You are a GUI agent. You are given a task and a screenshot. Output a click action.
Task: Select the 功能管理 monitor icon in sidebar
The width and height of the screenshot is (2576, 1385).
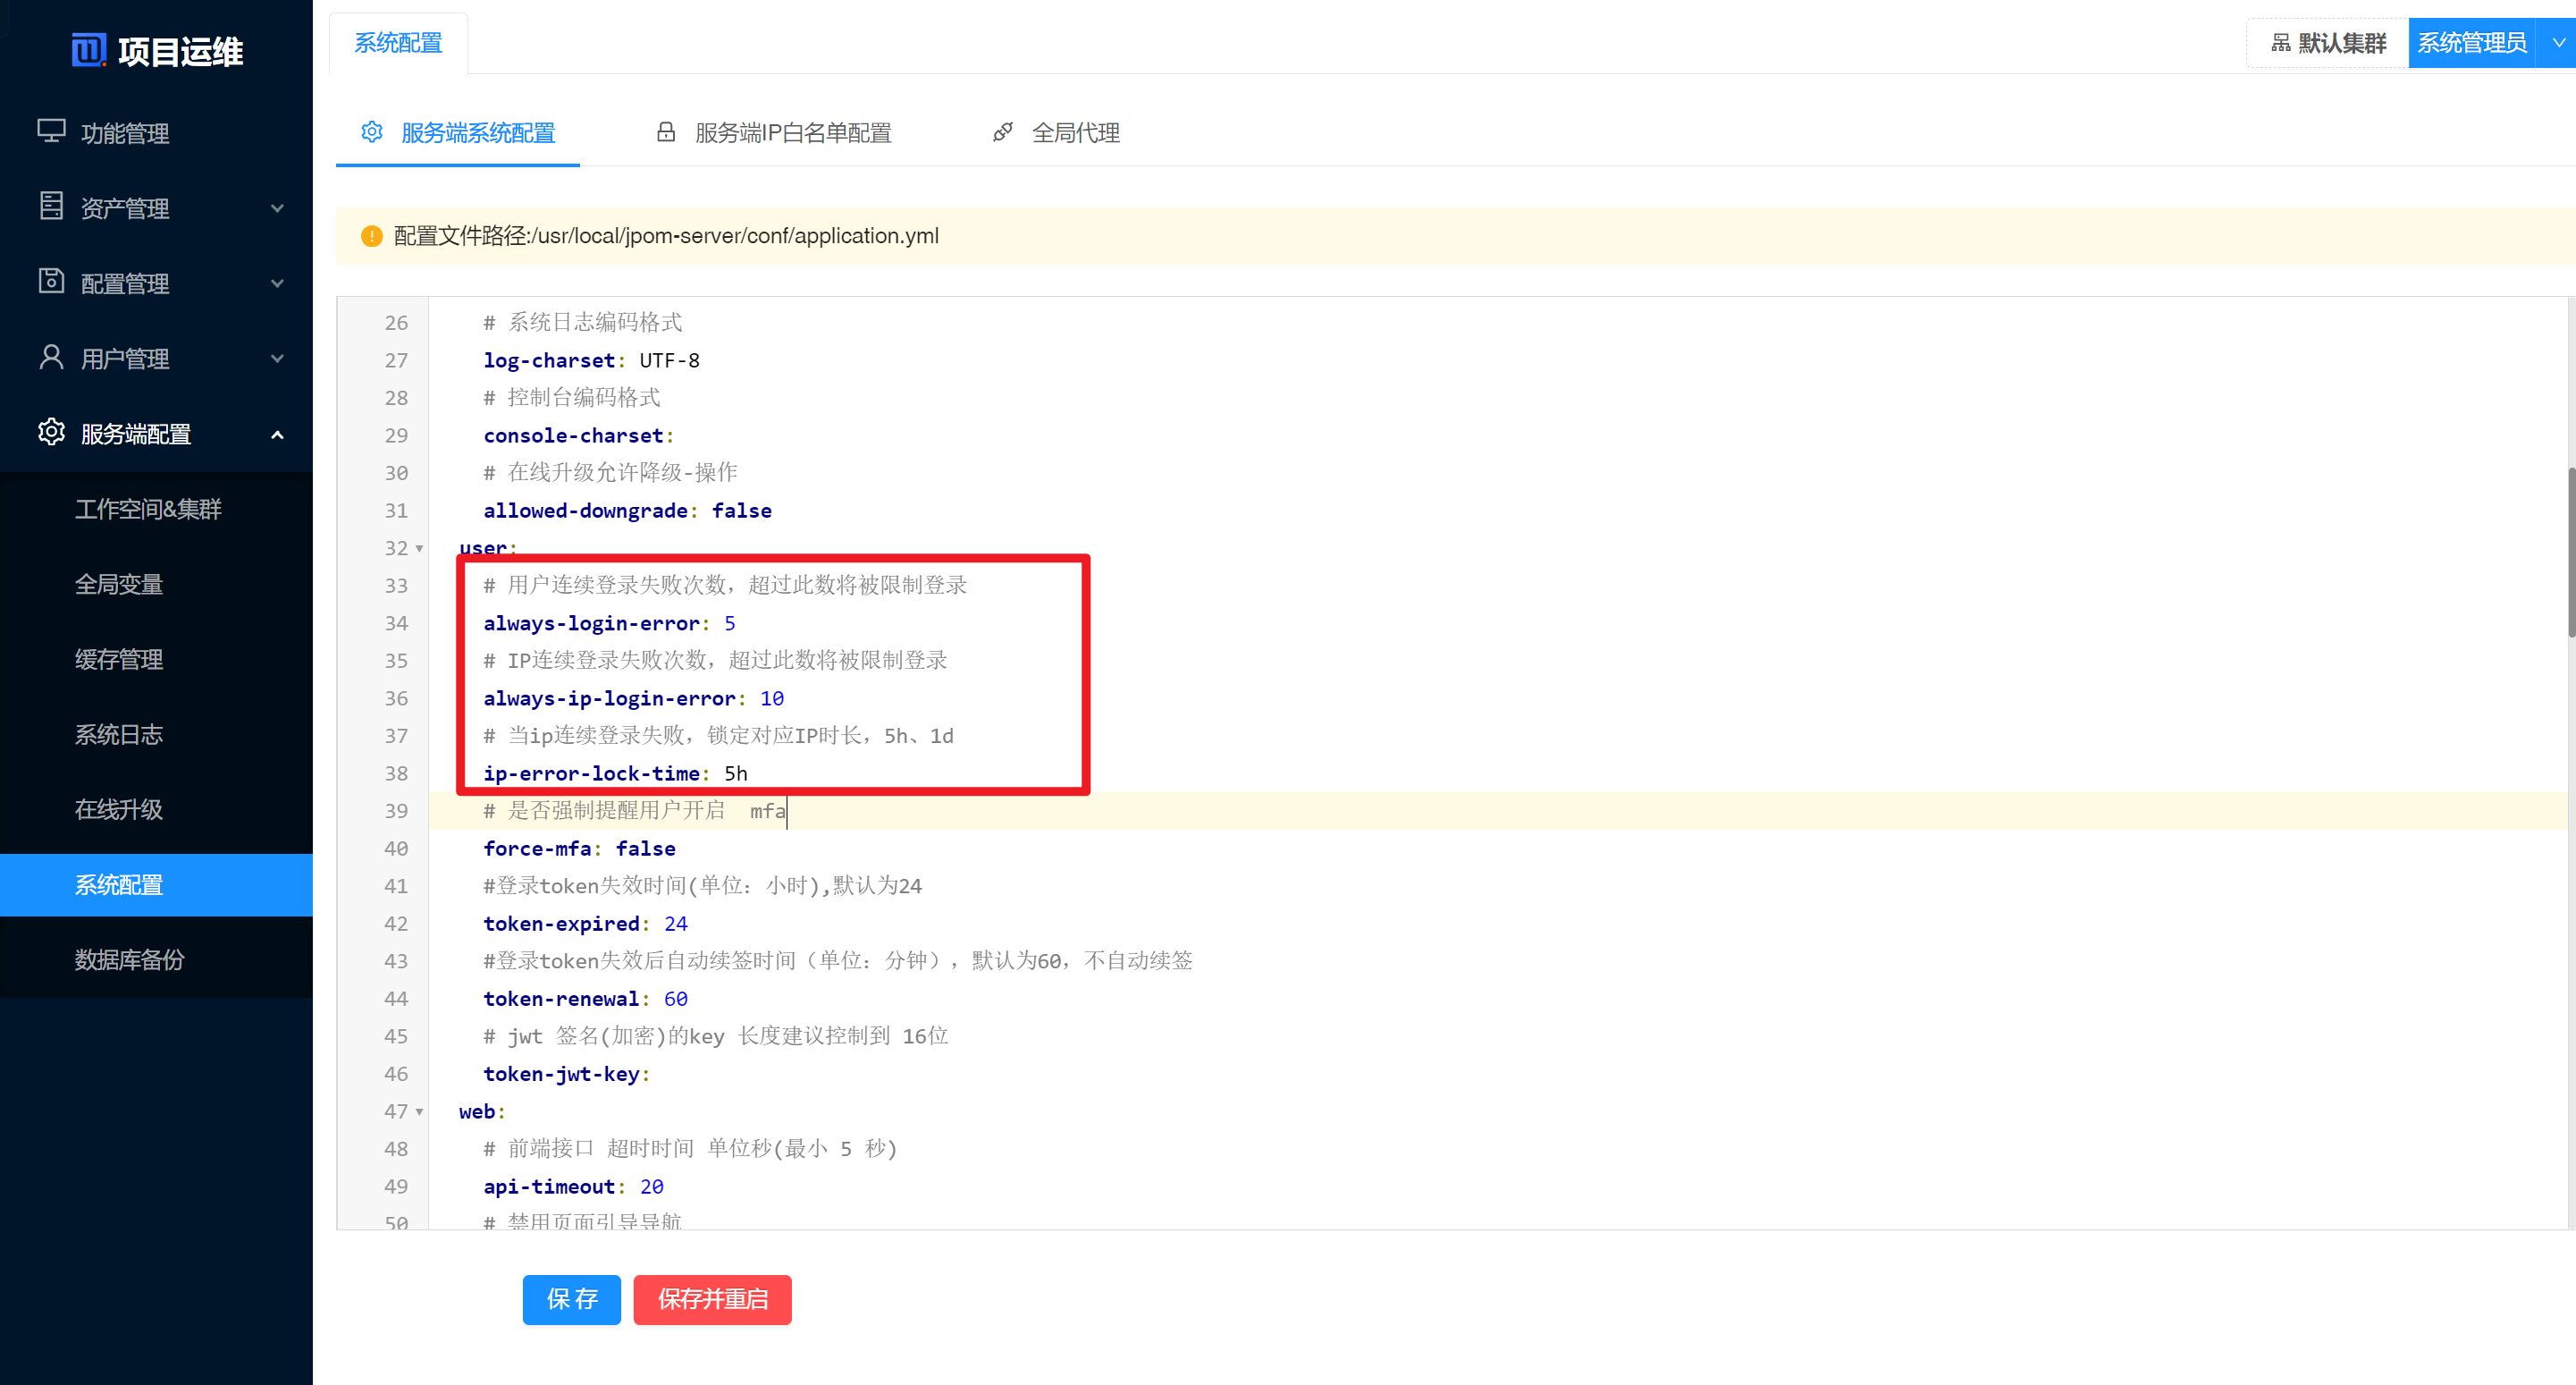[51, 132]
